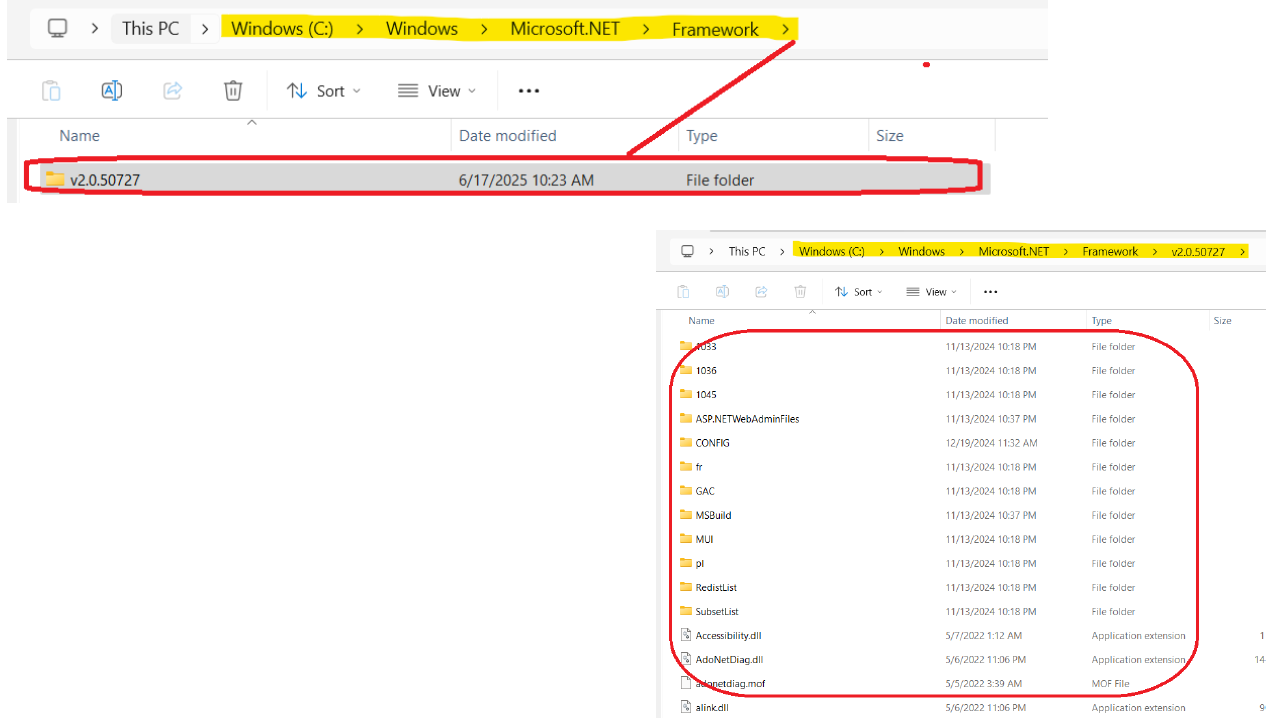Image resolution: width=1276 pixels, height=718 pixels.
Task: Open Sort dropdown in top window
Action: tap(323, 91)
